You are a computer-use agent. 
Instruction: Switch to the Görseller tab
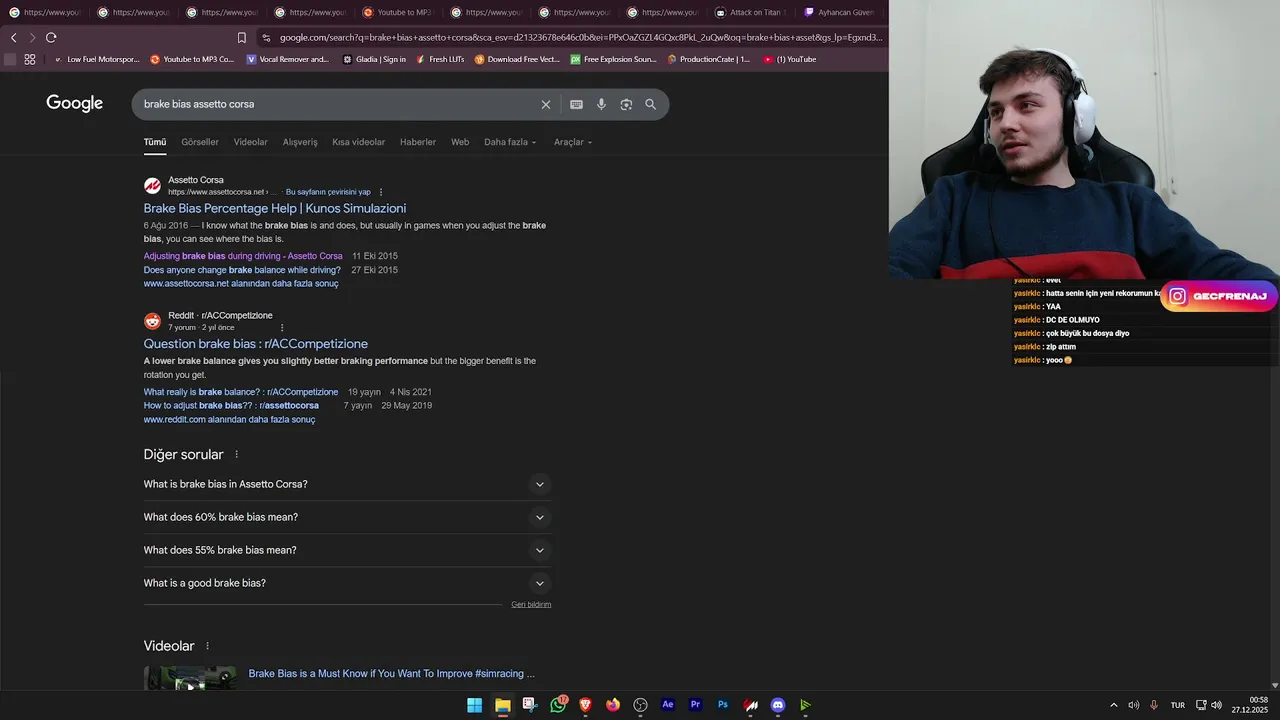(x=200, y=142)
